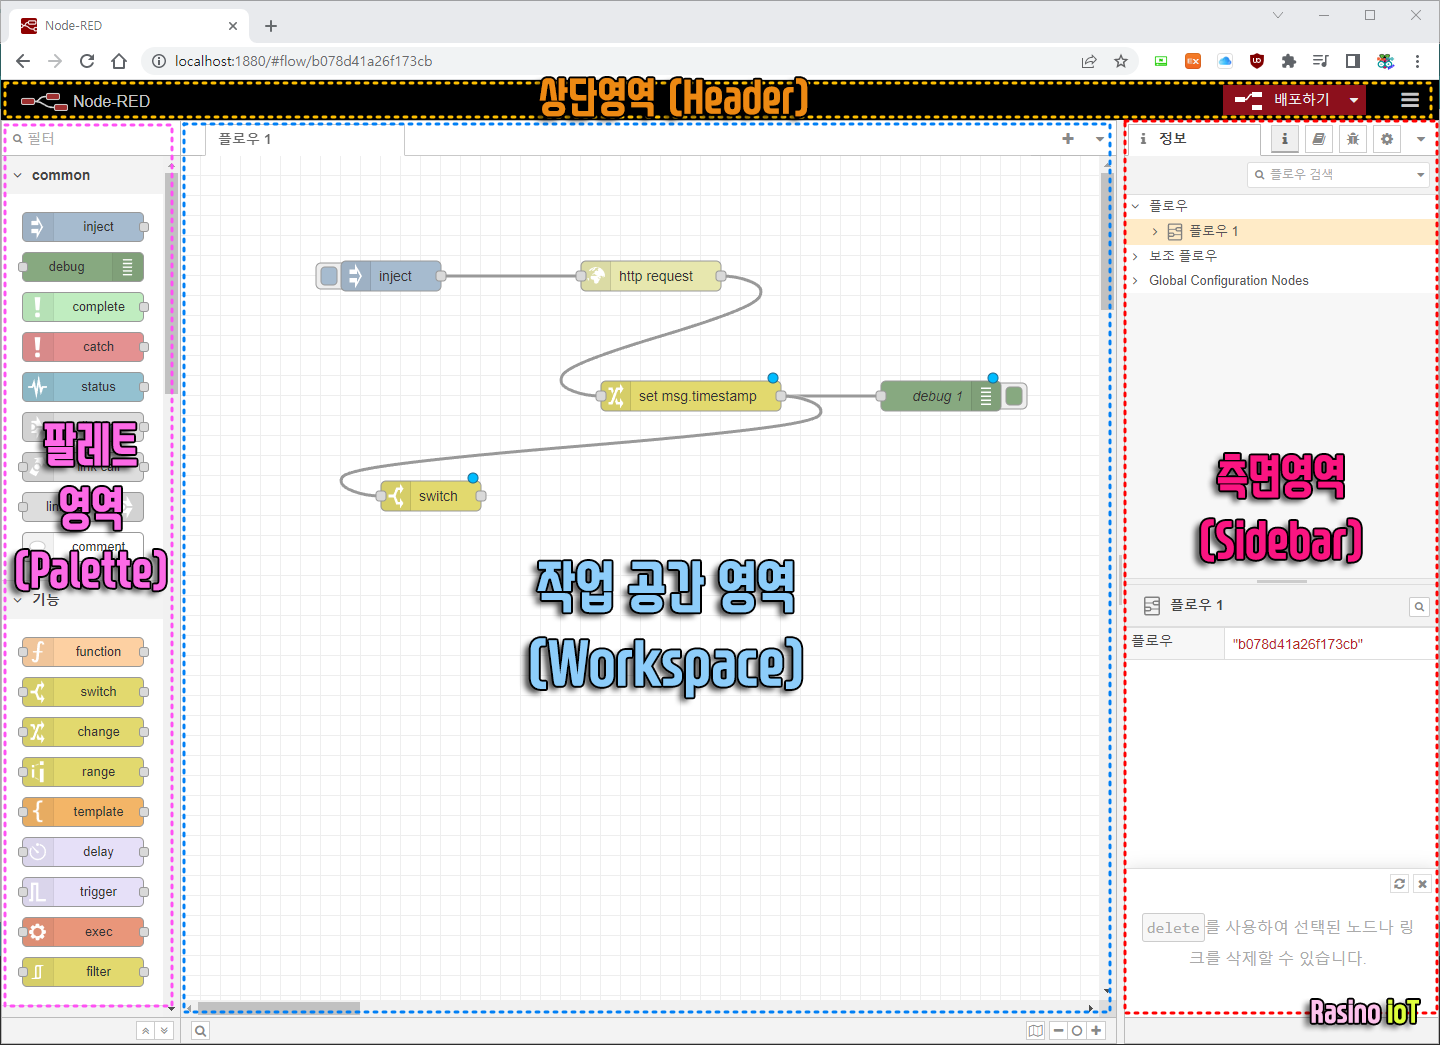Click the workspace vertical scrollbar
This screenshot has height=1045, width=1440.
tap(1106, 241)
